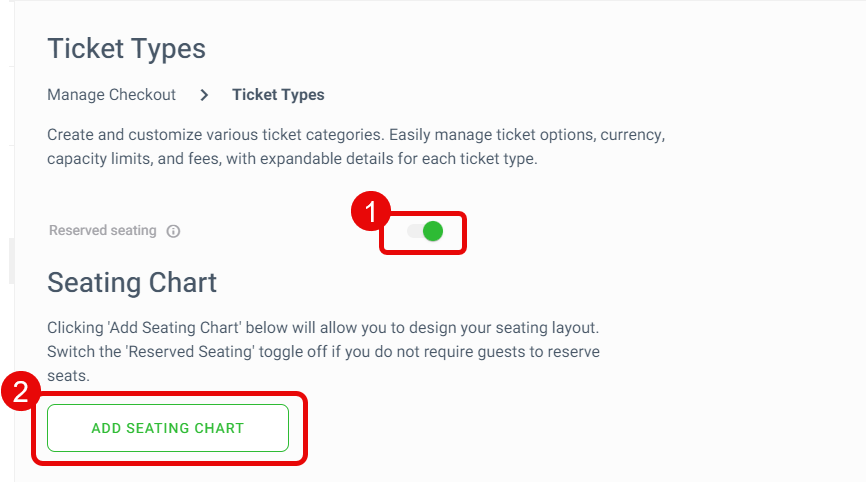Image resolution: width=866 pixels, height=482 pixels.
Task: Click the breadcrumb chevron arrow
Action: (204, 95)
